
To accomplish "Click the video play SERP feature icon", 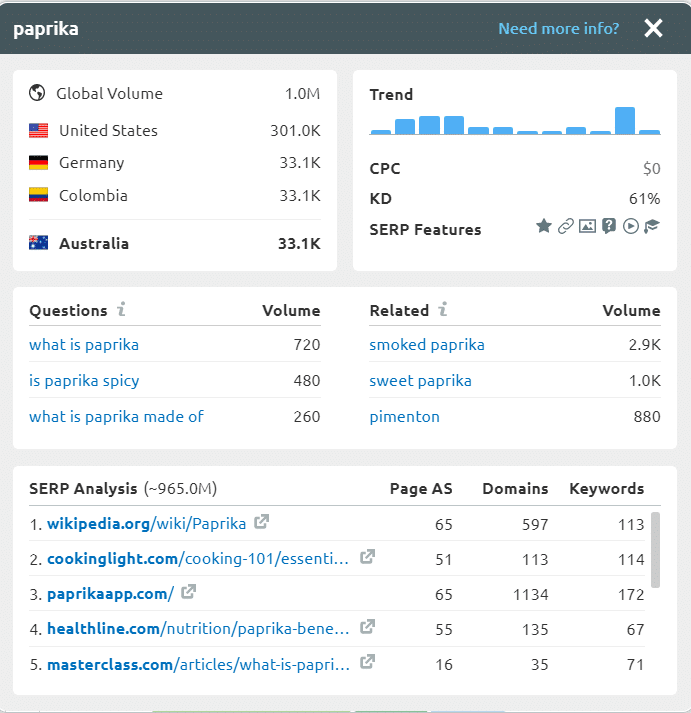I will click(630, 227).
